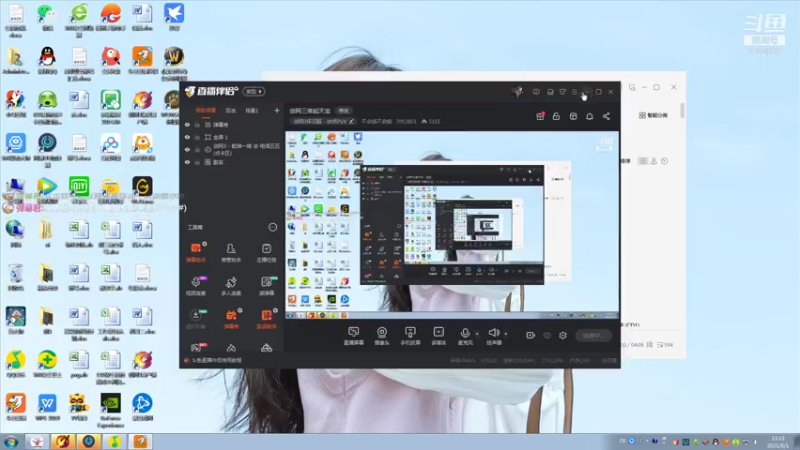Image resolution: width=800 pixels, height=450 pixels.
Task: Open the skin T-shirt icon in the title bar
Action: pyautogui.click(x=562, y=92)
